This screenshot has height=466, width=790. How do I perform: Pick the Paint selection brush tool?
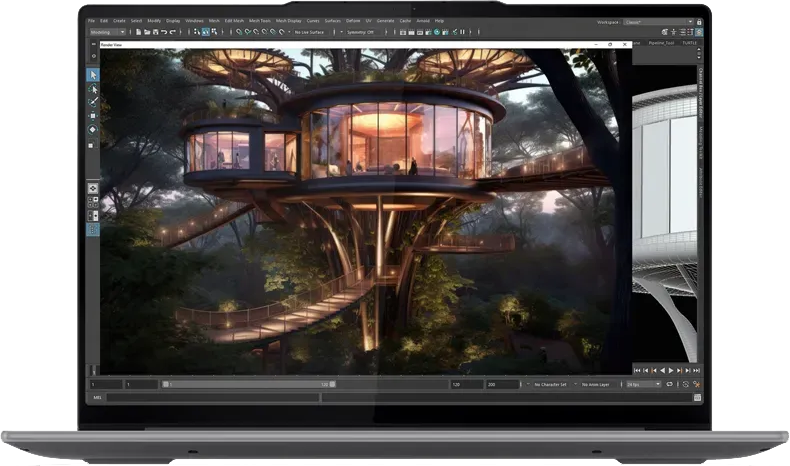tap(94, 101)
